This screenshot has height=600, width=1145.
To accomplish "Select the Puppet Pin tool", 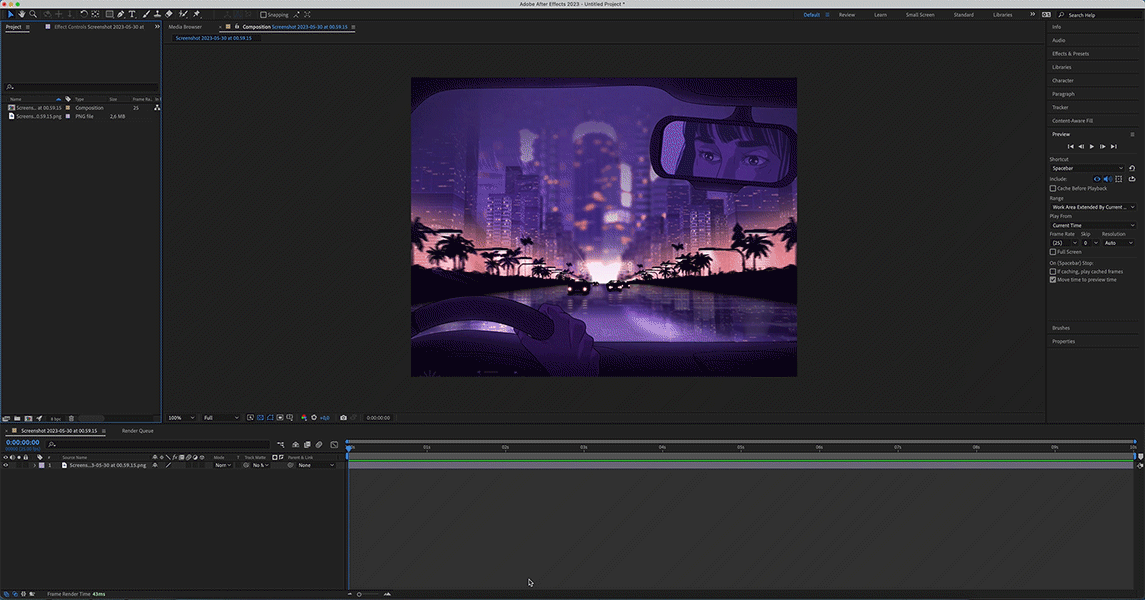I will coord(196,14).
